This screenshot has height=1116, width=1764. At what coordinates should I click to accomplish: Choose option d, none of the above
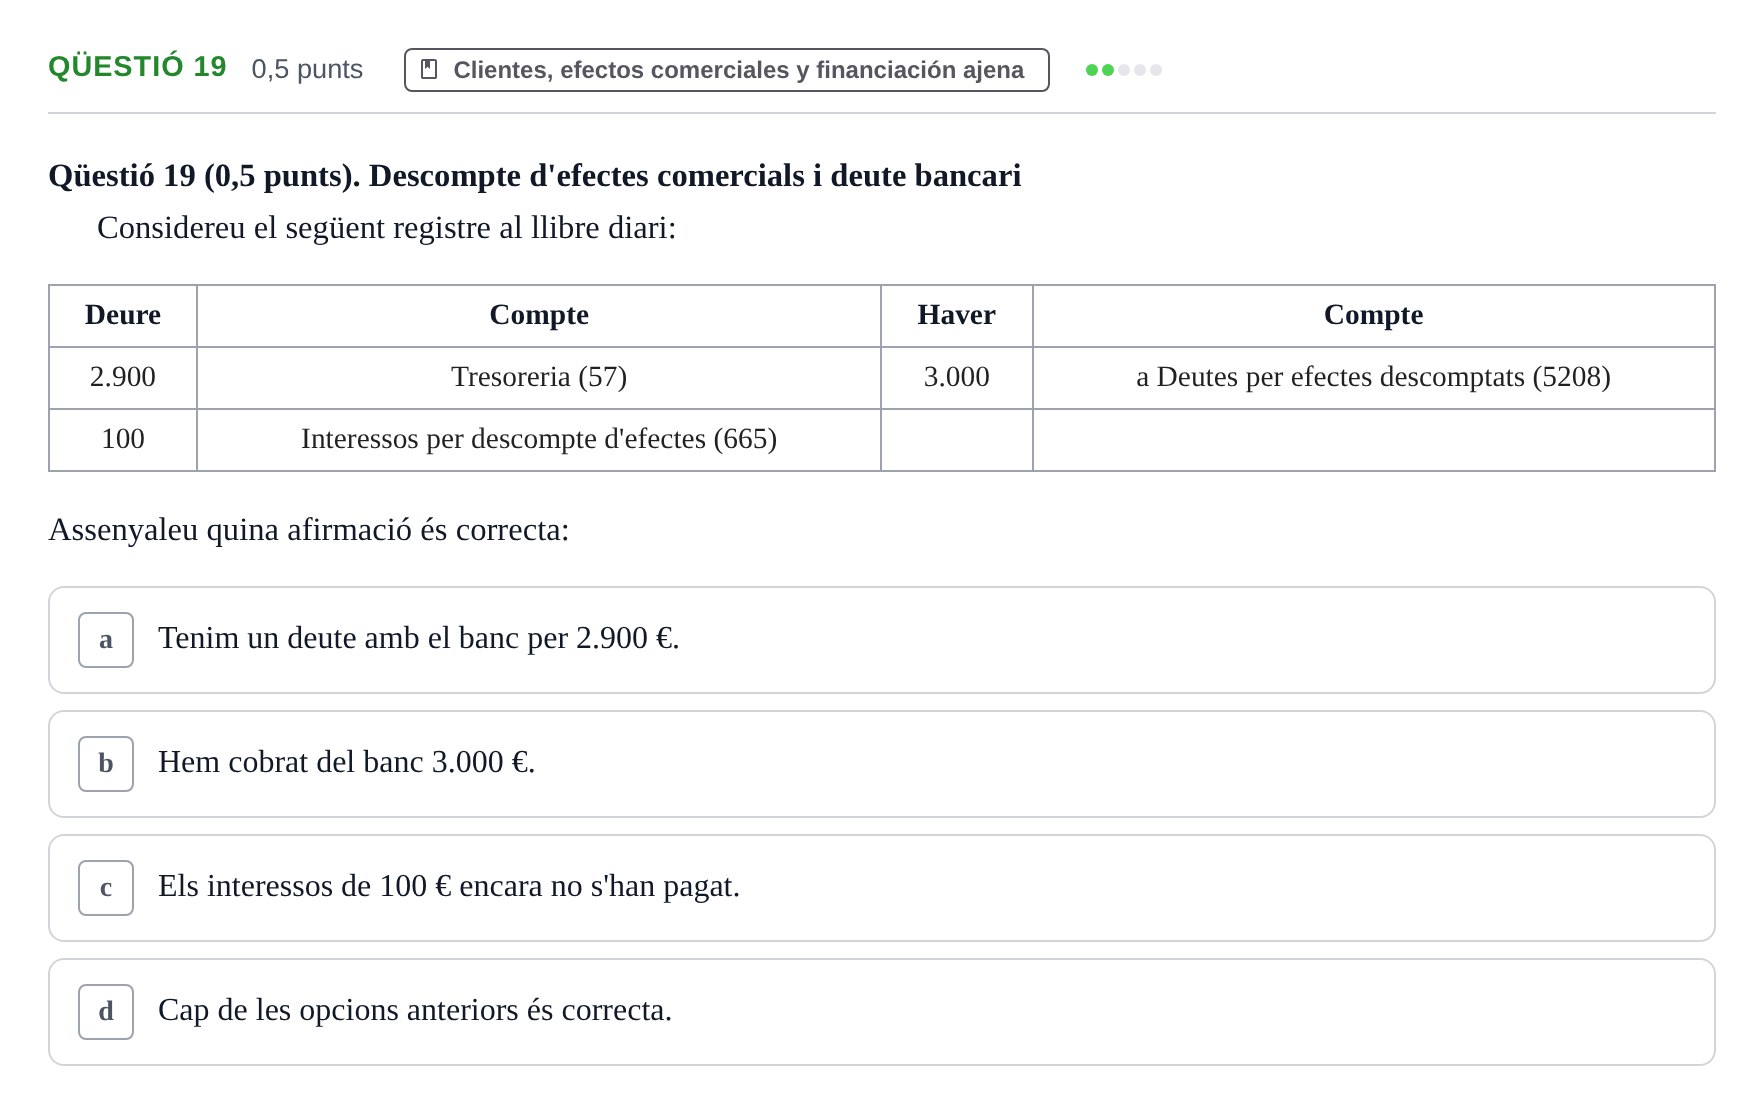click(x=881, y=1012)
